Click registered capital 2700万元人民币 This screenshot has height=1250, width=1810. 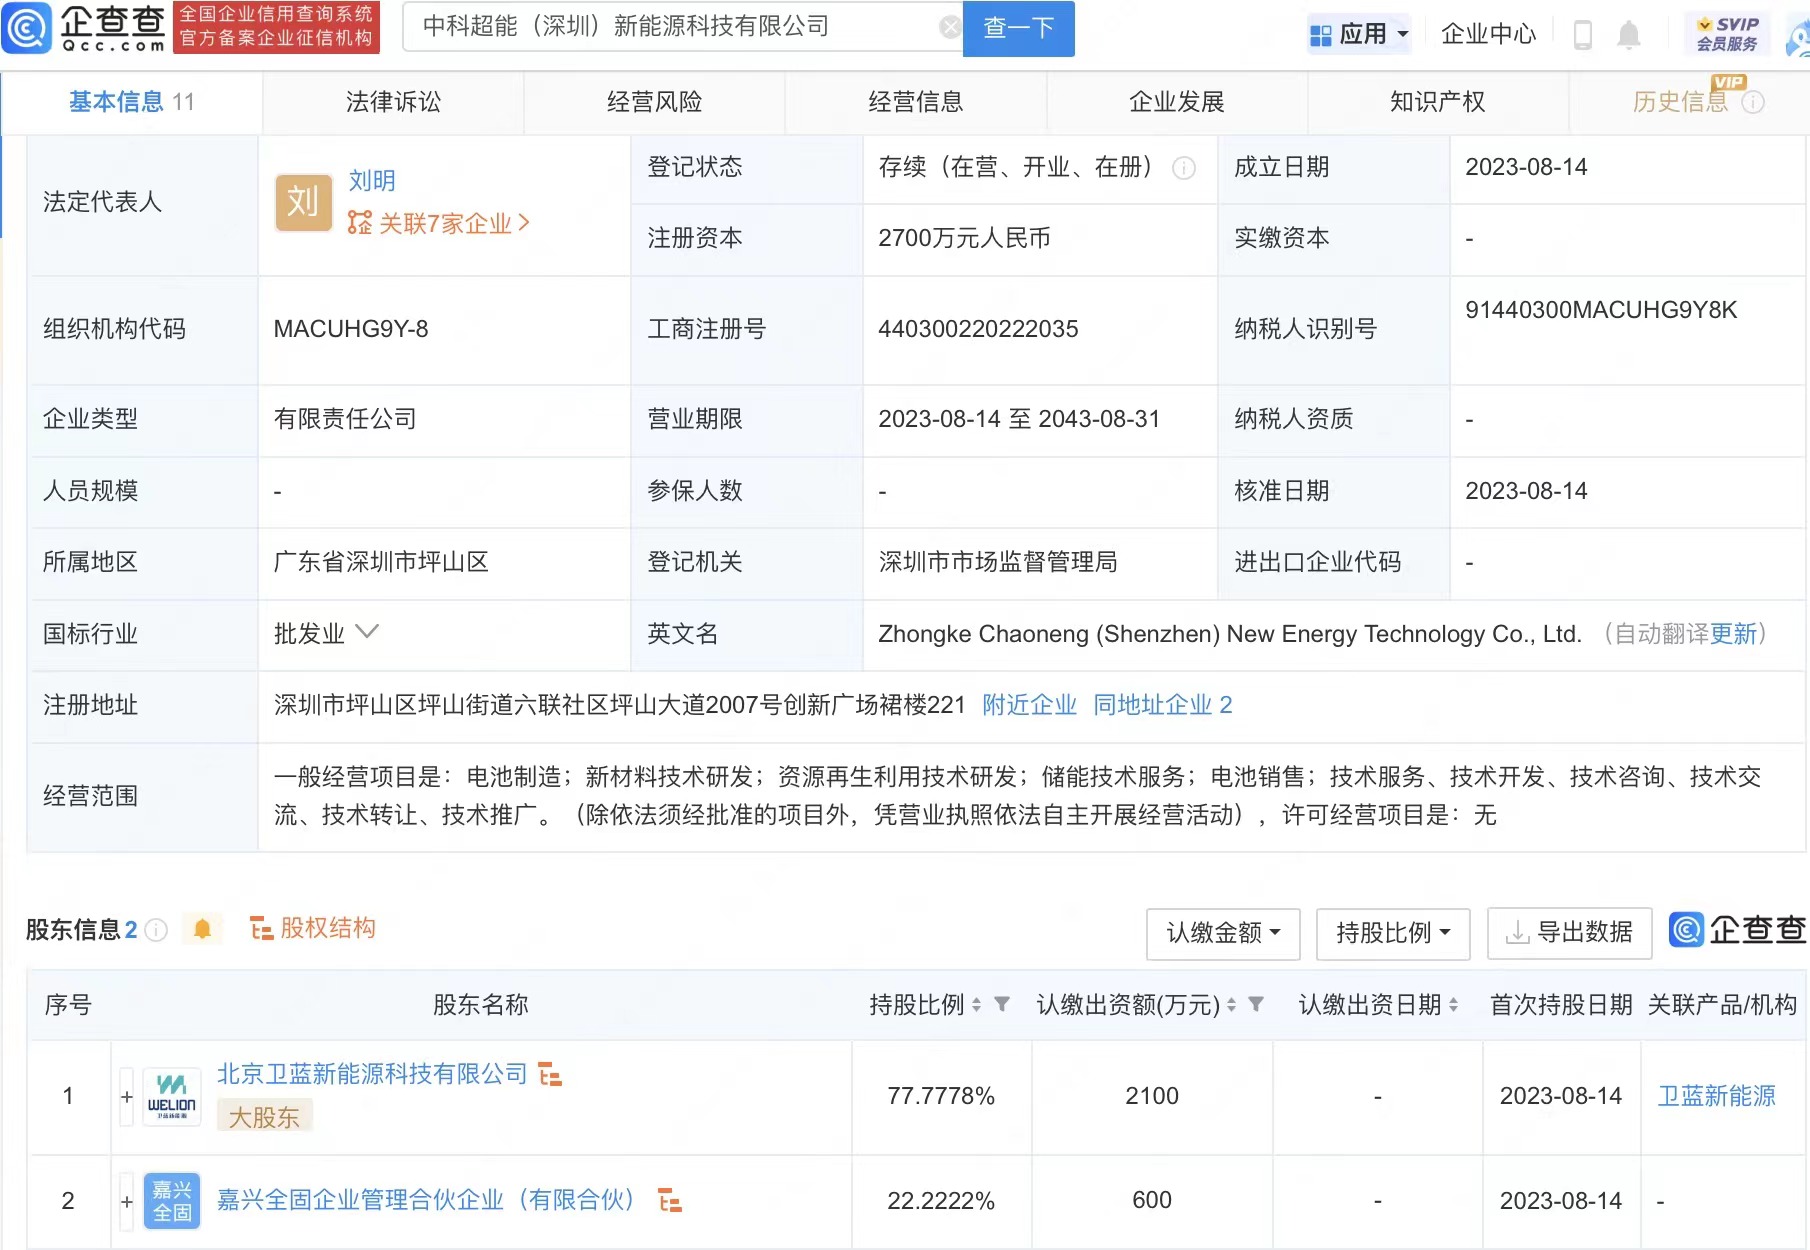964,238
